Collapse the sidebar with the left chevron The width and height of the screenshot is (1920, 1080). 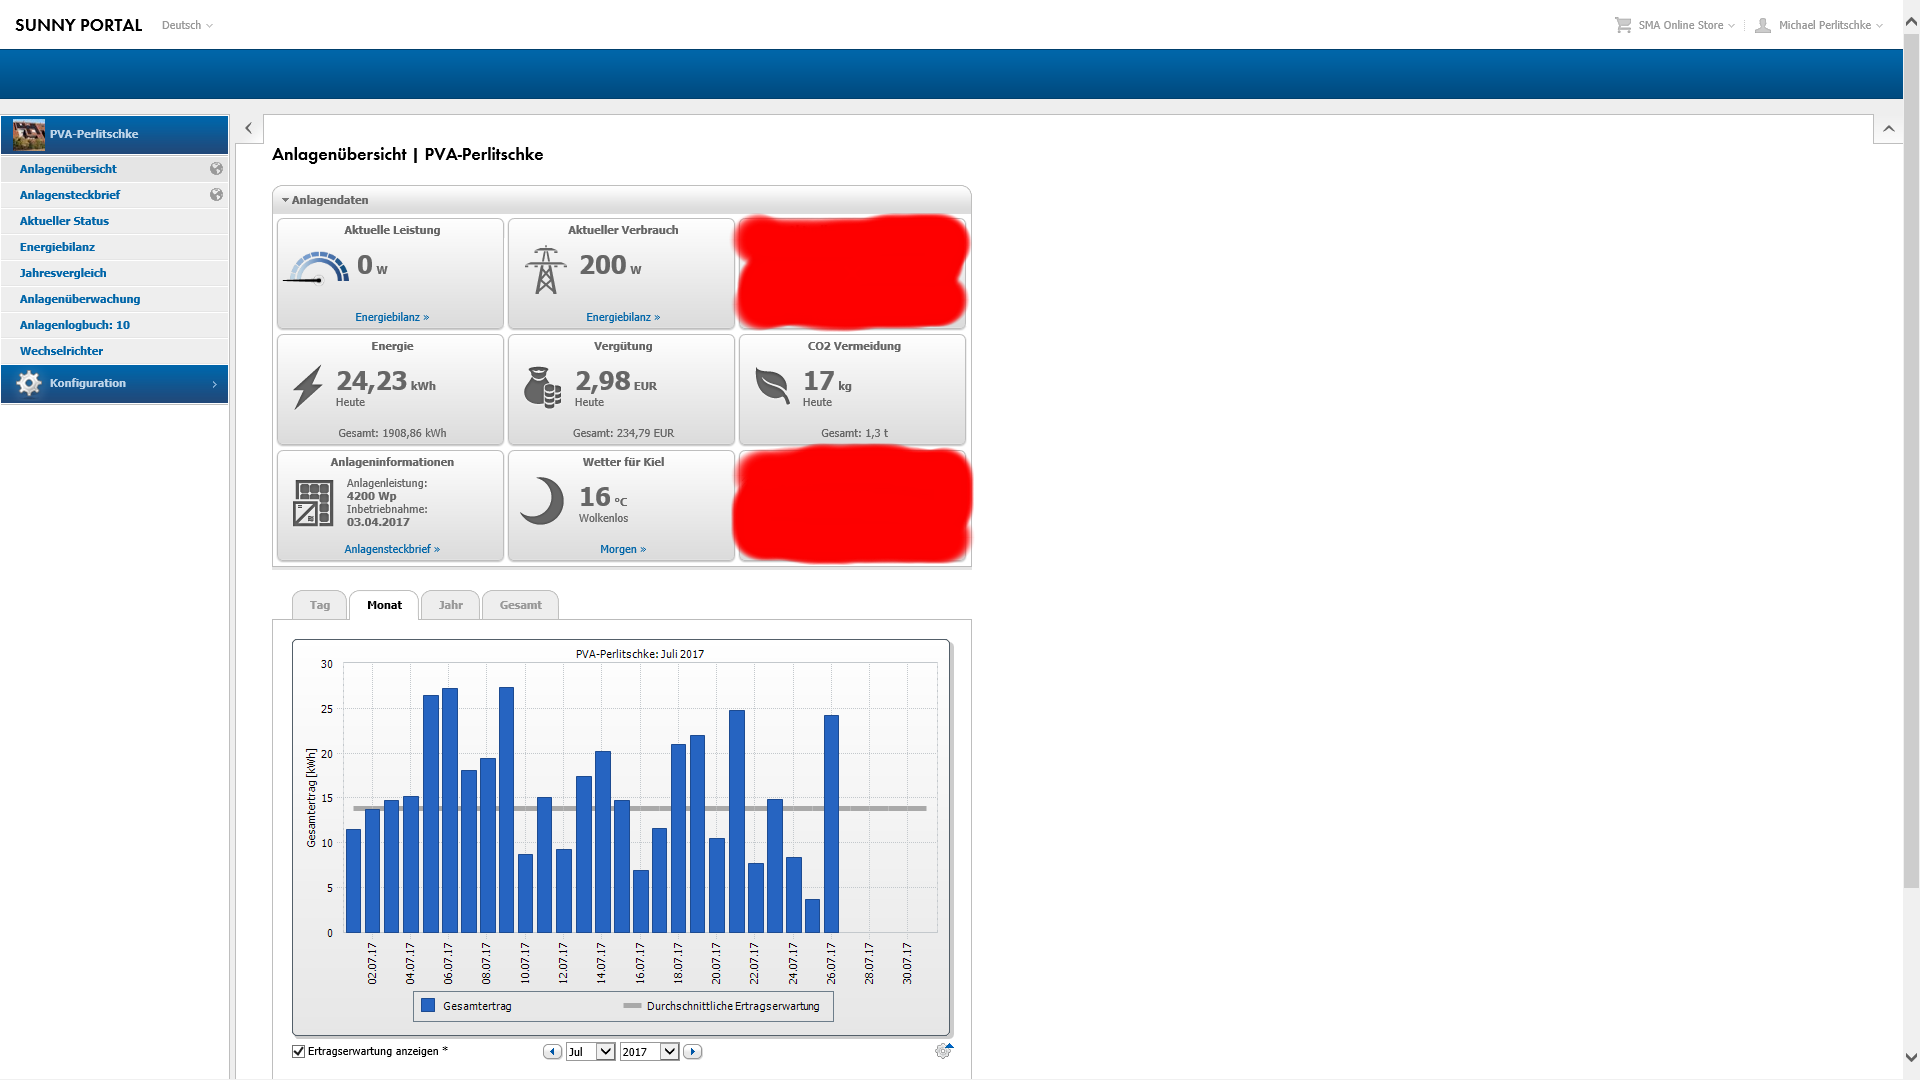248,128
